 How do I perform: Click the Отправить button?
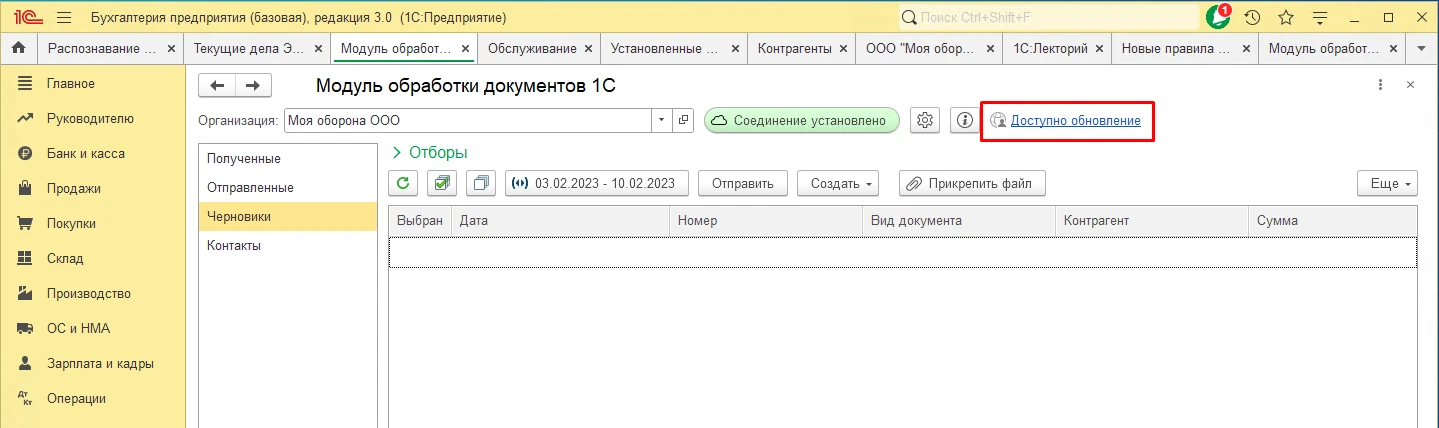(x=743, y=183)
